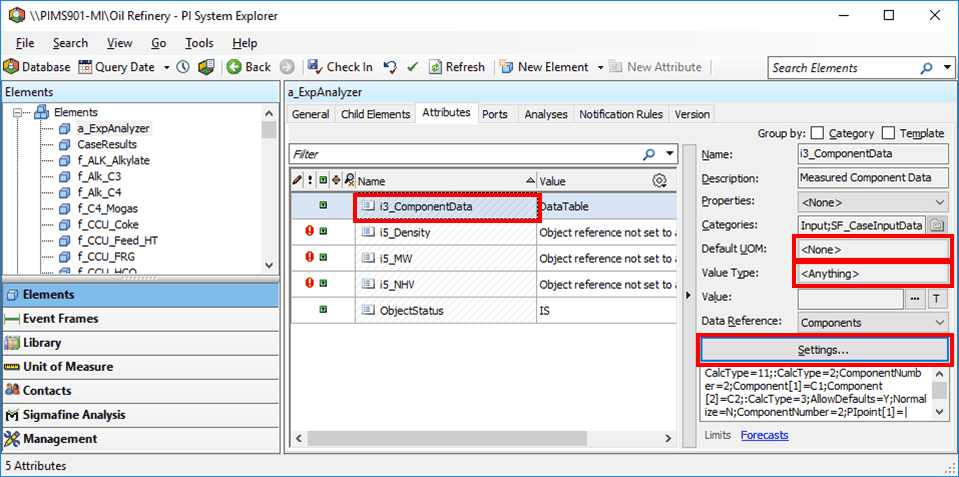Viewport: 959px width, 477px height.
Task: Switch to the Ports tab
Action: (x=494, y=114)
